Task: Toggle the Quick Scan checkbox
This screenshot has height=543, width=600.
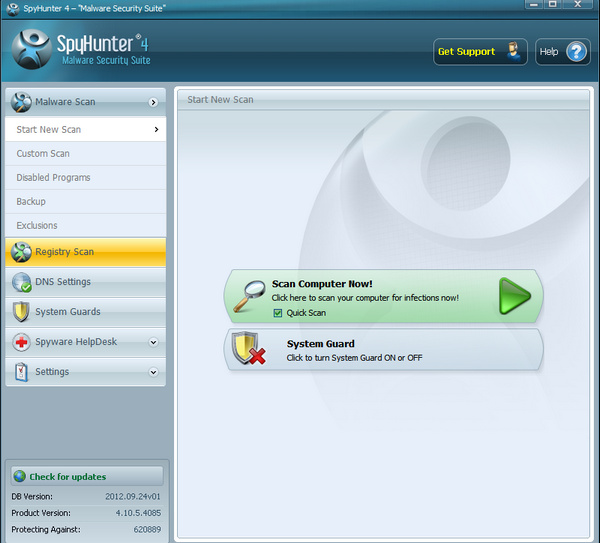Action: (x=277, y=313)
